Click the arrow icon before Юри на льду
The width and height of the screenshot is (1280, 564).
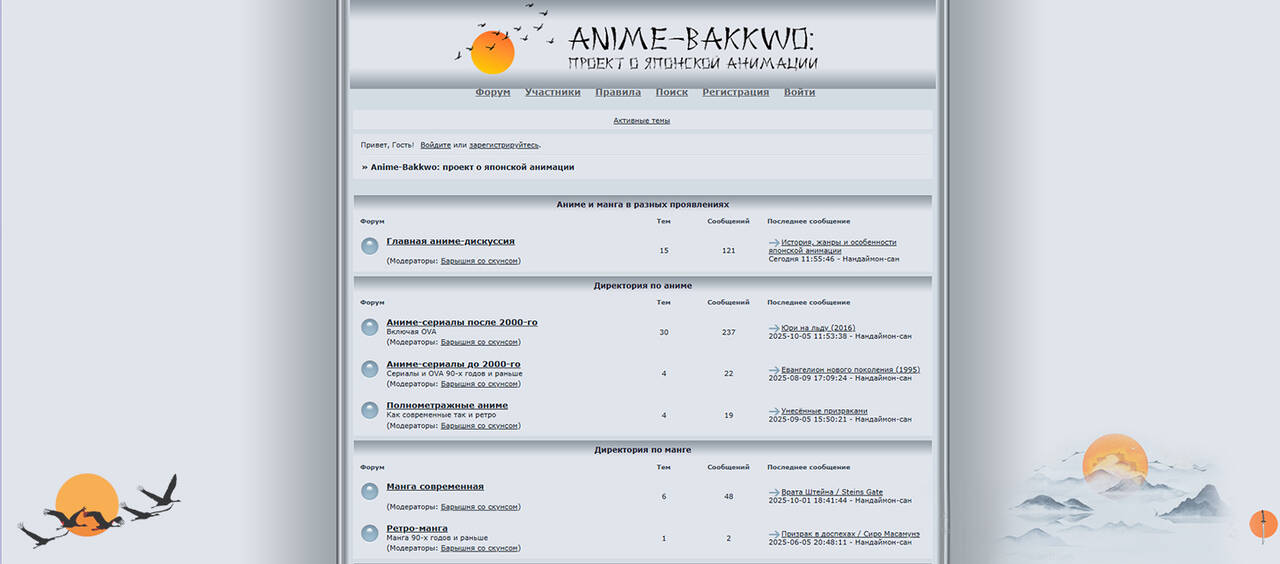[773, 328]
